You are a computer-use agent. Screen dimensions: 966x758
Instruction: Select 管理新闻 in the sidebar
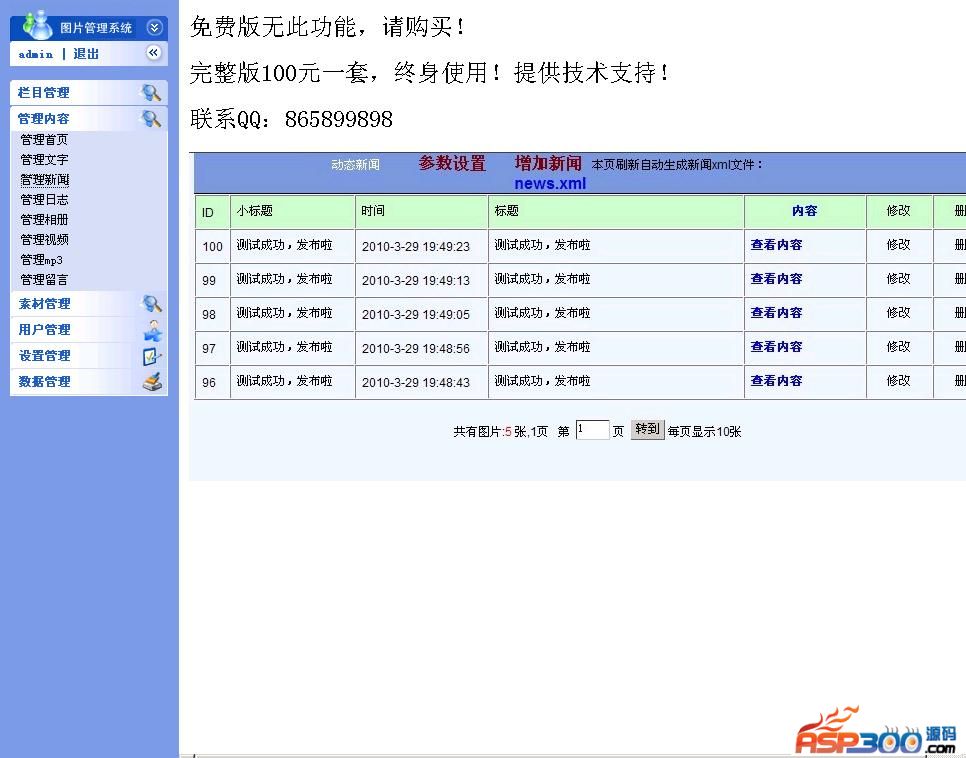44,180
